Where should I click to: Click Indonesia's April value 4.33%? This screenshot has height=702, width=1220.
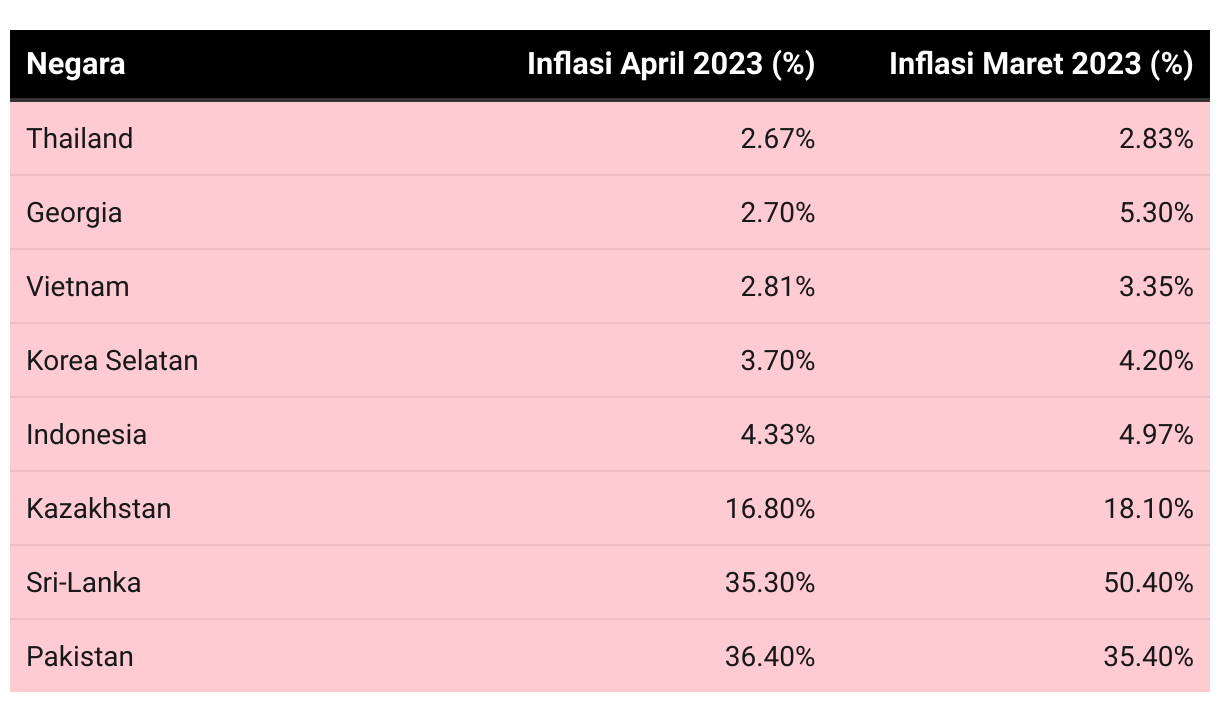click(778, 434)
